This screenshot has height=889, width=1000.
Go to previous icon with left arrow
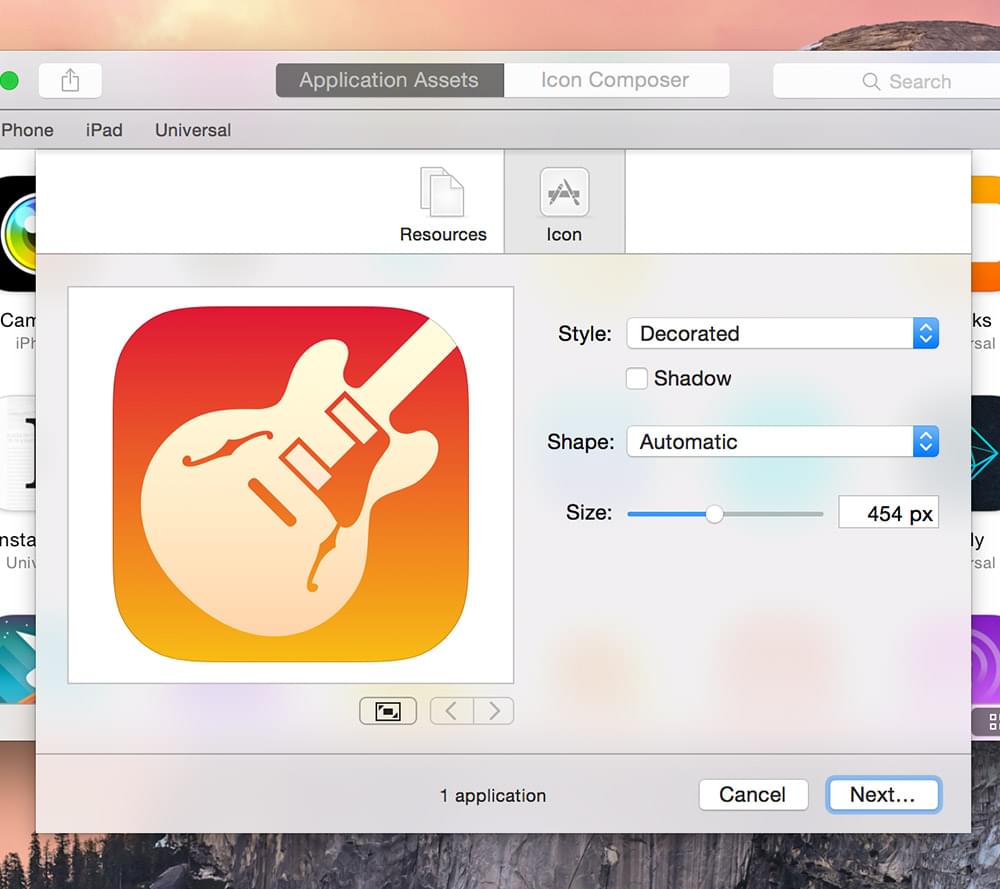point(451,711)
